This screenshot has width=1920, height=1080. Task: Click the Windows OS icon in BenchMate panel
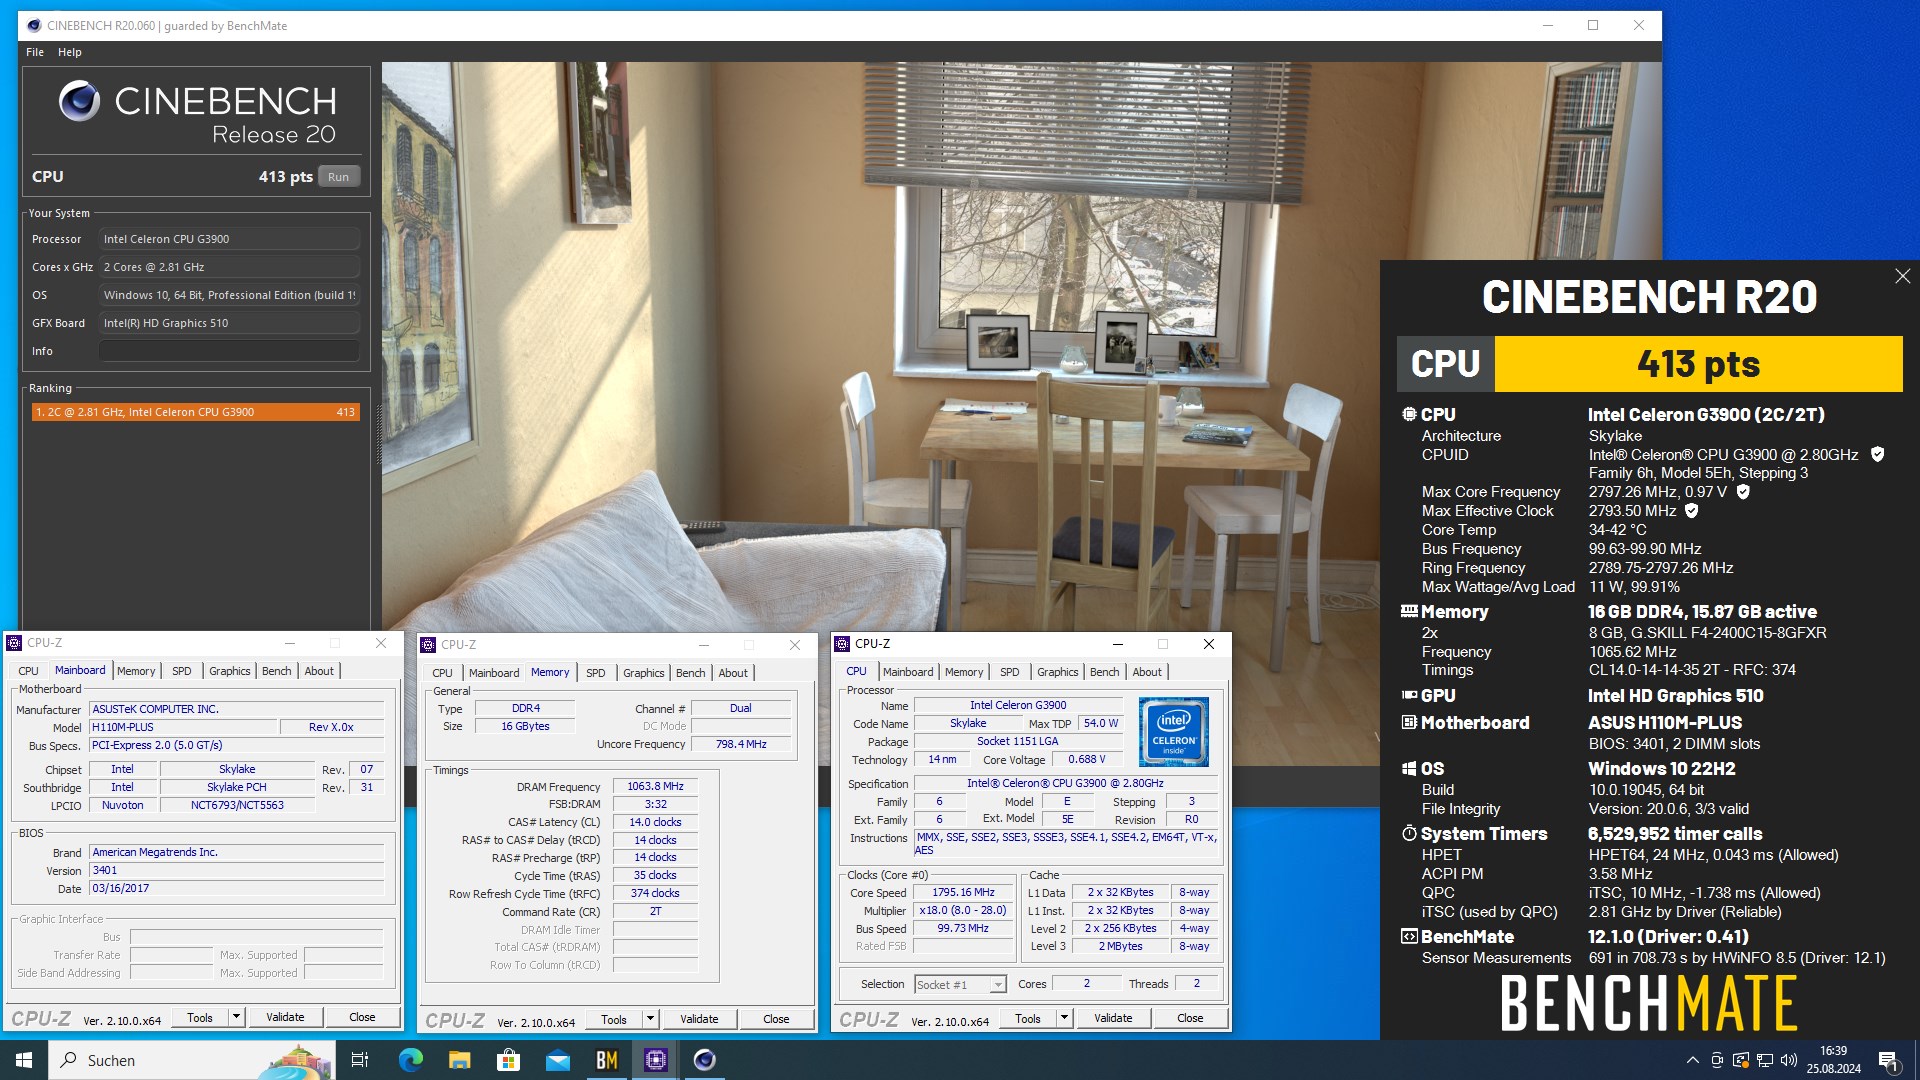point(1409,768)
